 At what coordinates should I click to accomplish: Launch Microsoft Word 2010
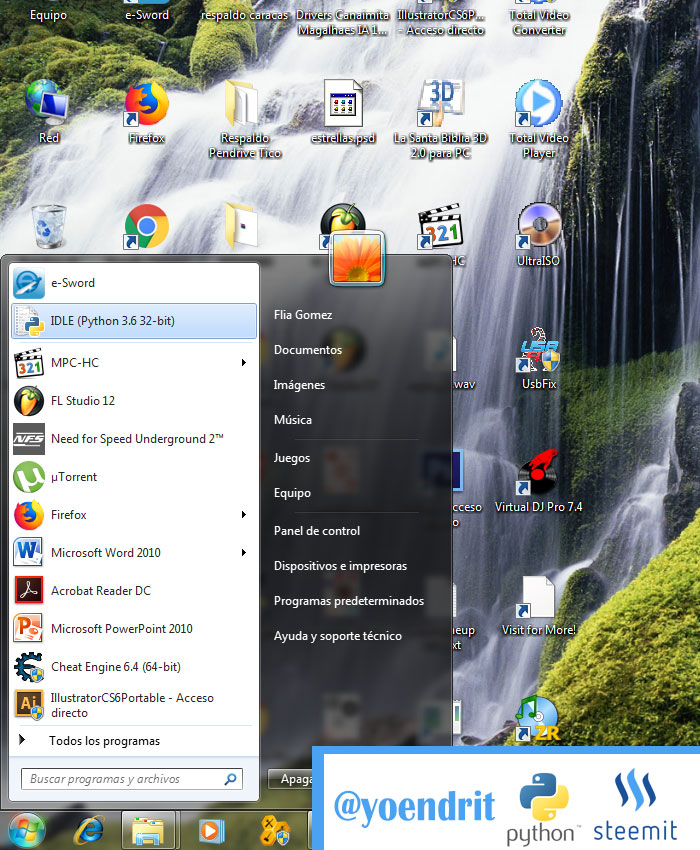pos(133,552)
